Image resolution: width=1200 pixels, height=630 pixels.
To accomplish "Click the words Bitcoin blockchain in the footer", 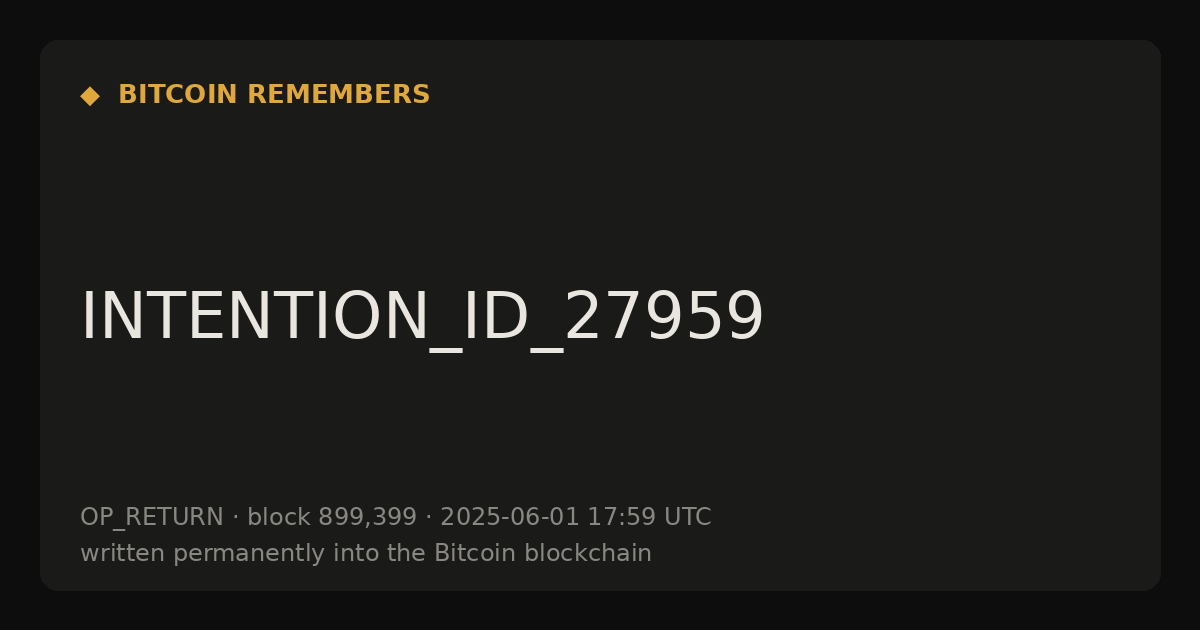I will [x=543, y=553].
